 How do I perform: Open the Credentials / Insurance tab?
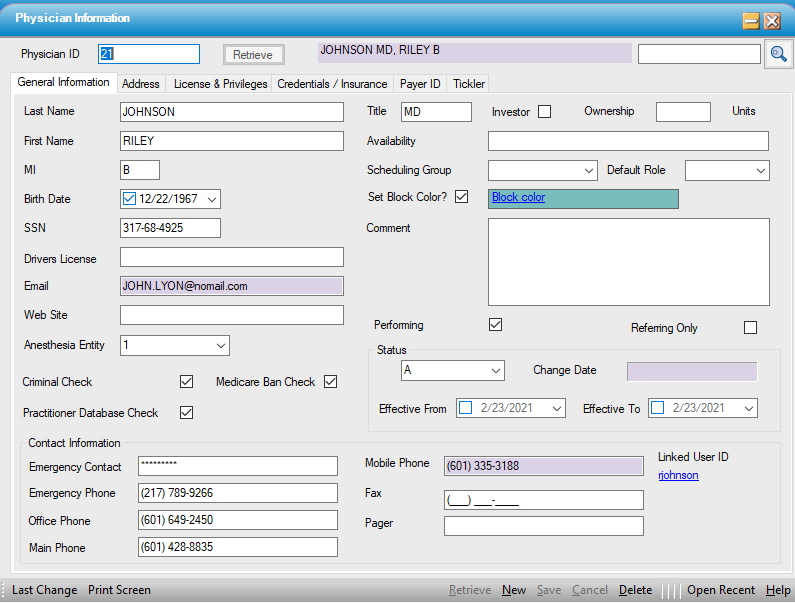(332, 84)
